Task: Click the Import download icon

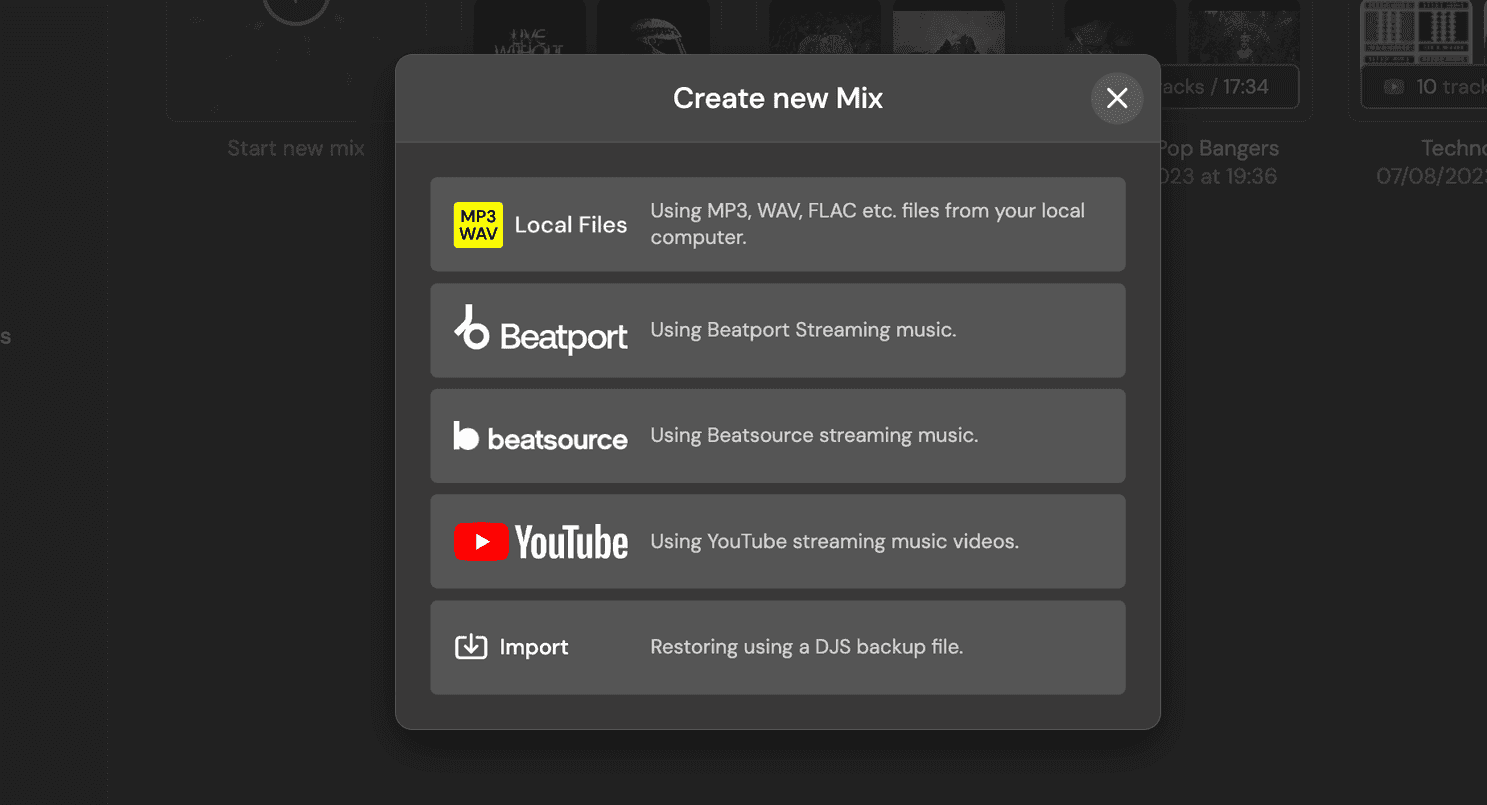Action: click(471, 647)
